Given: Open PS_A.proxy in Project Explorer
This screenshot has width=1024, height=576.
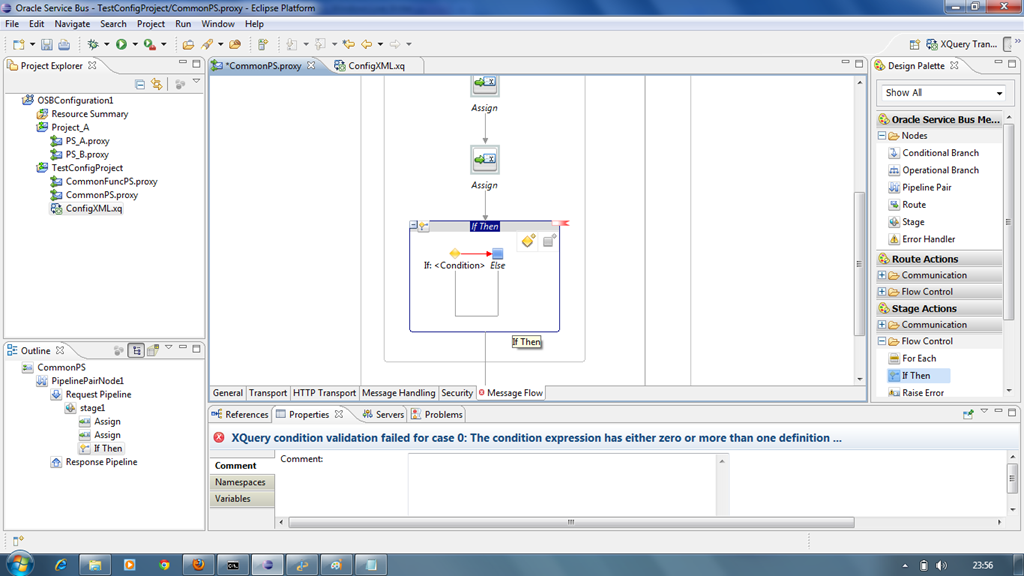Looking at the screenshot, I should pos(87,141).
